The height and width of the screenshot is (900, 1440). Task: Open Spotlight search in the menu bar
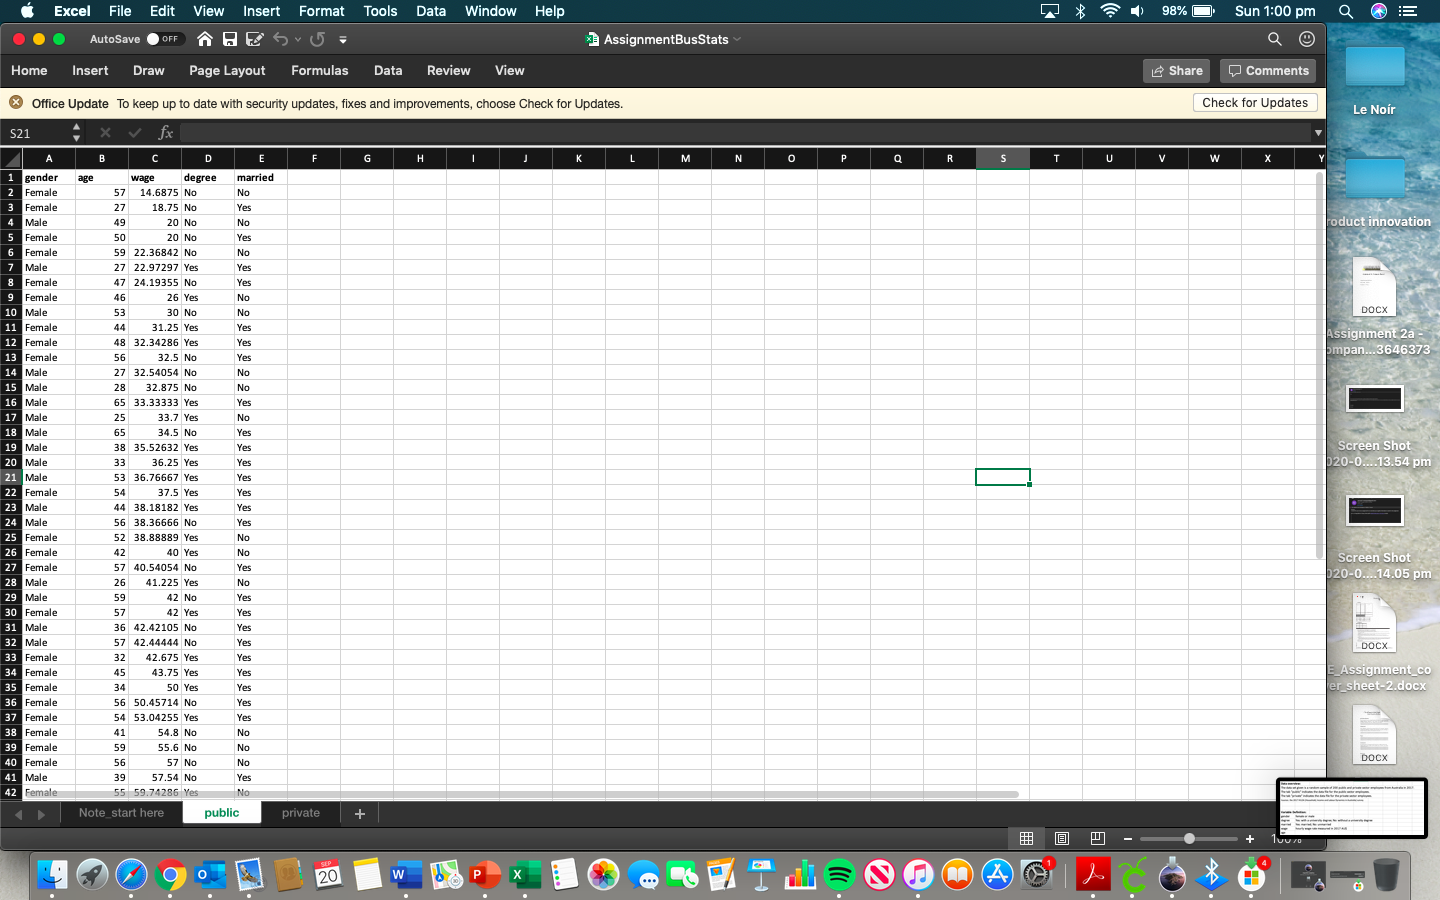pos(1346,11)
